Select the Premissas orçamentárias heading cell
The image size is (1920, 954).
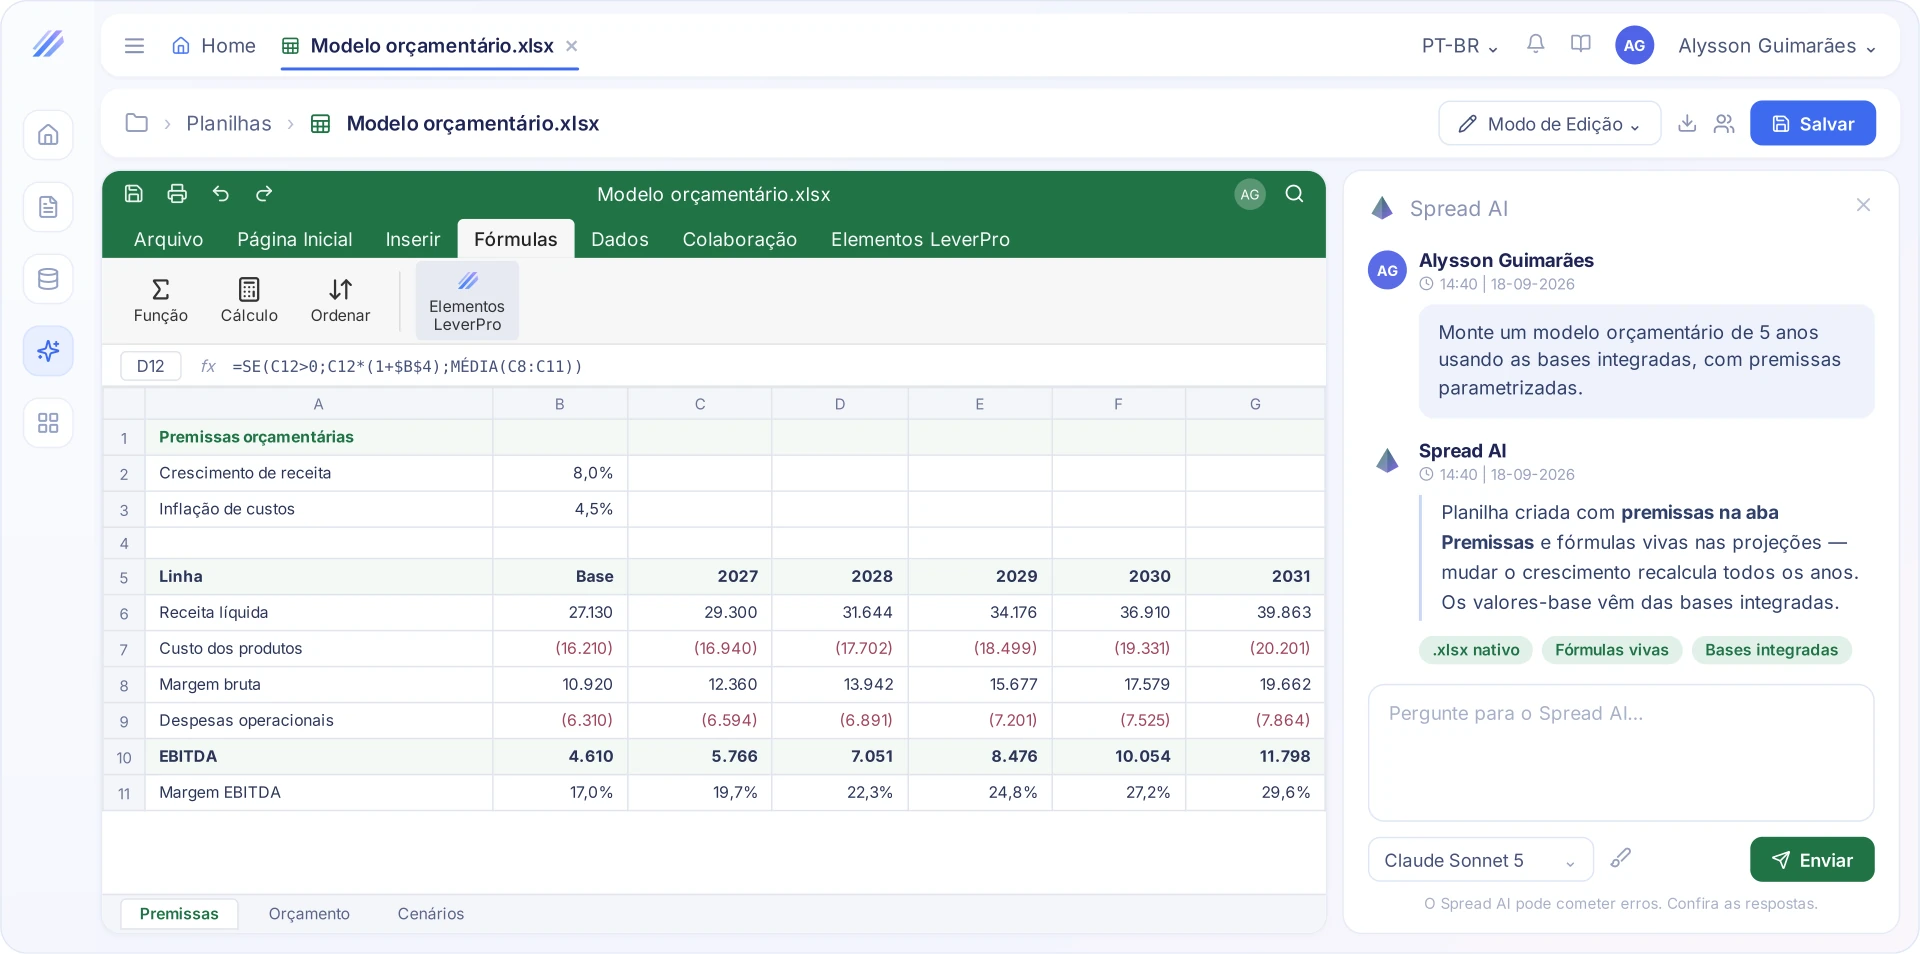(319, 437)
